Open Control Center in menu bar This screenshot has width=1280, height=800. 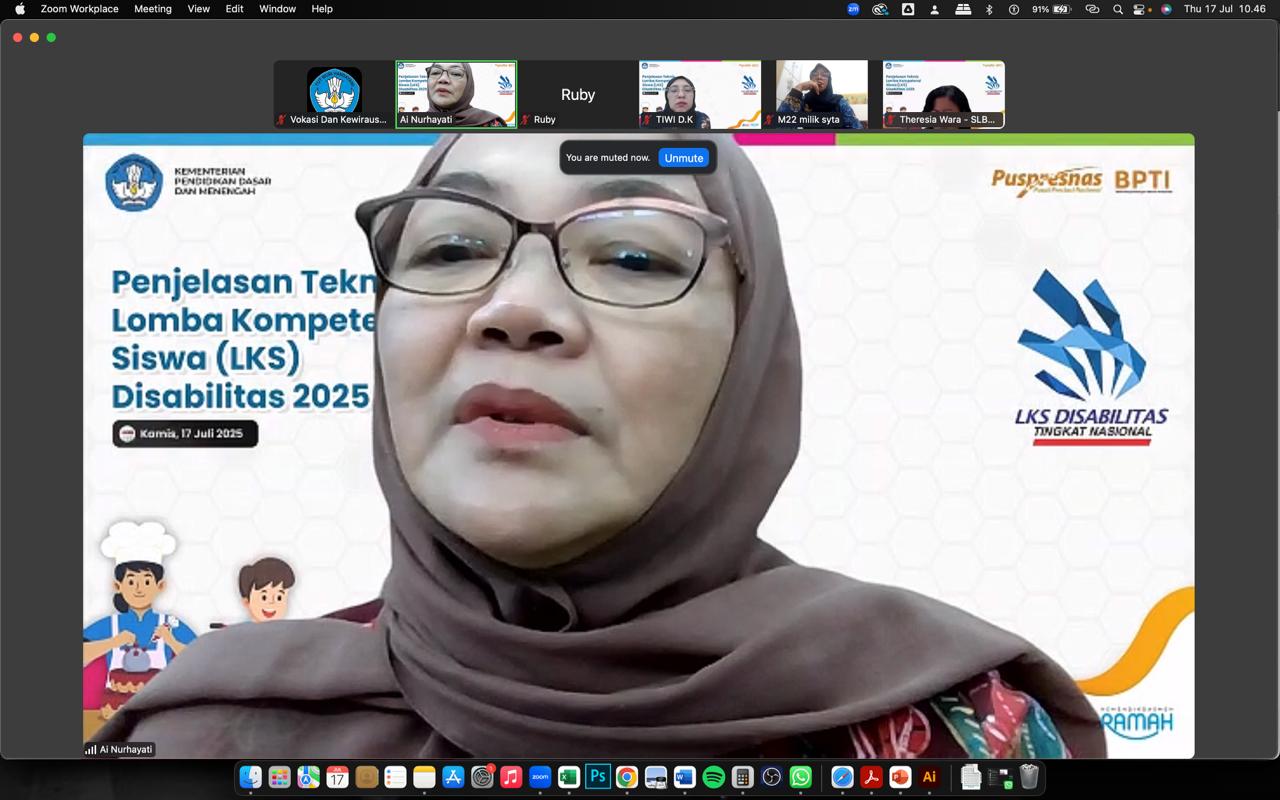(x=1140, y=9)
